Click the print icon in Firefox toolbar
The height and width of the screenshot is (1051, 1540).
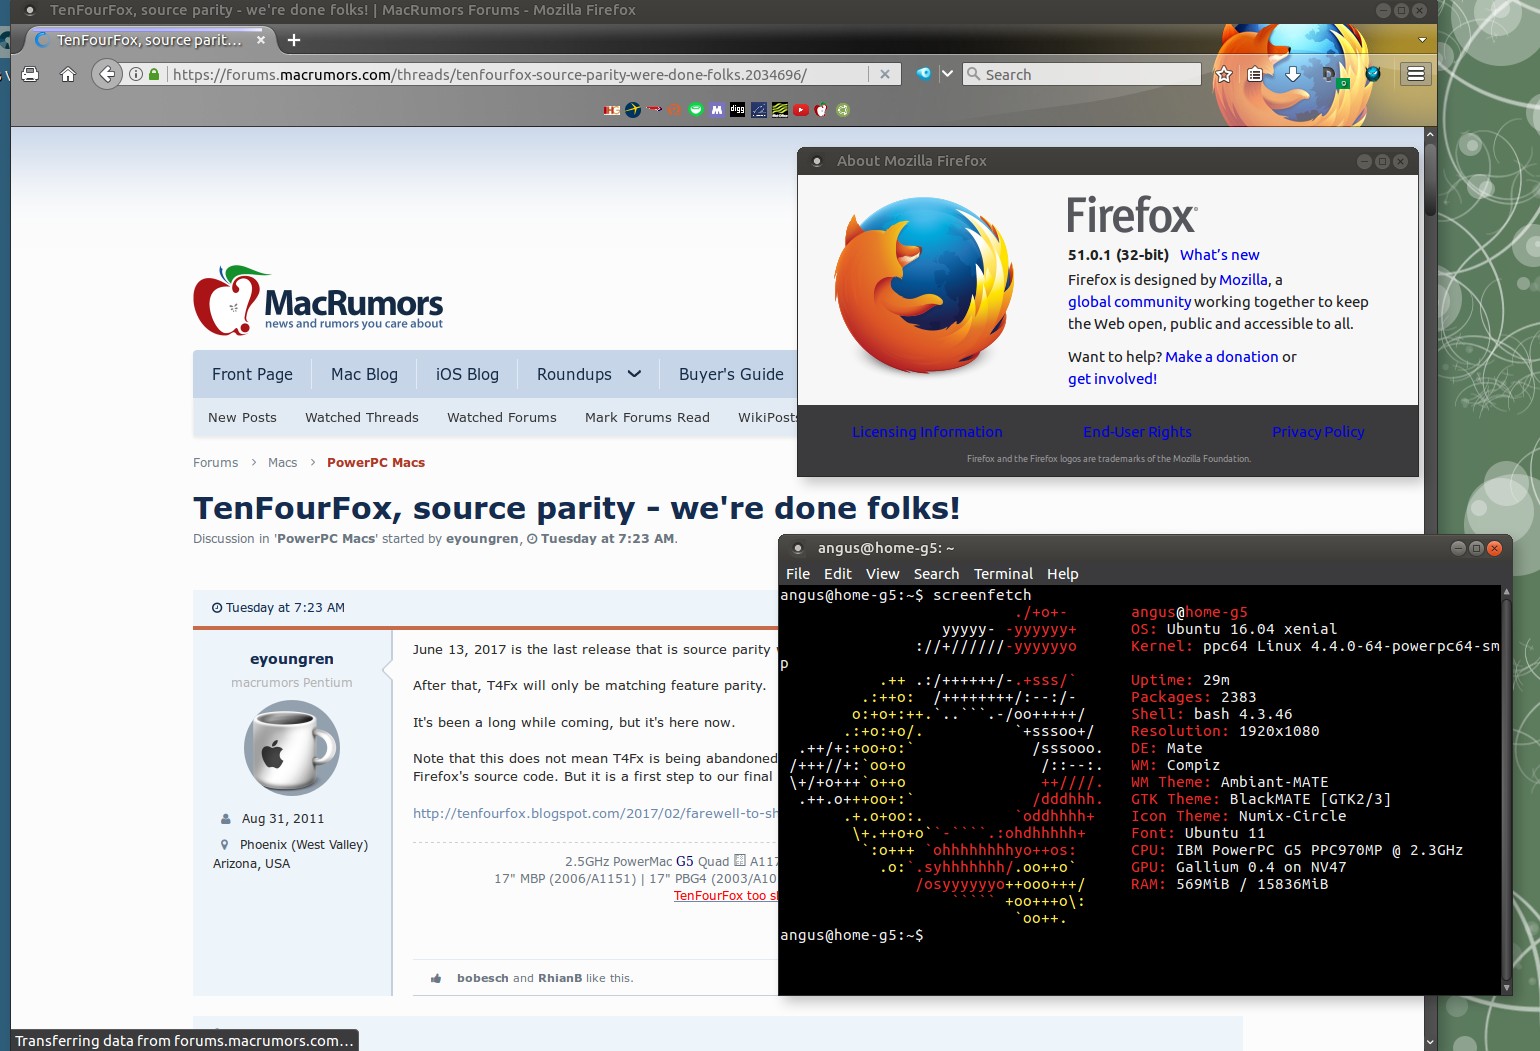pos(31,74)
